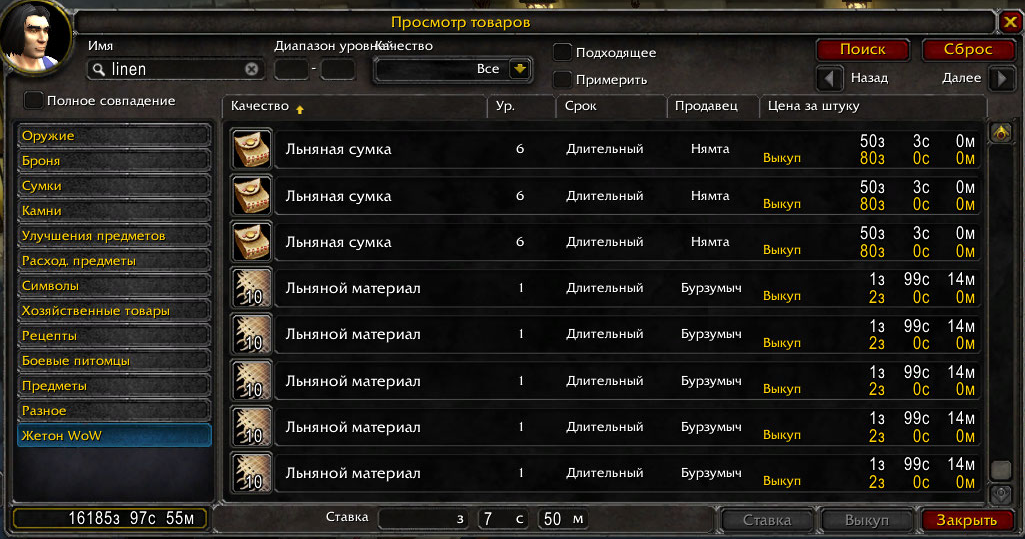Click the first Льняной материал cloth icon
The height and width of the screenshot is (539, 1025).
(252, 288)
